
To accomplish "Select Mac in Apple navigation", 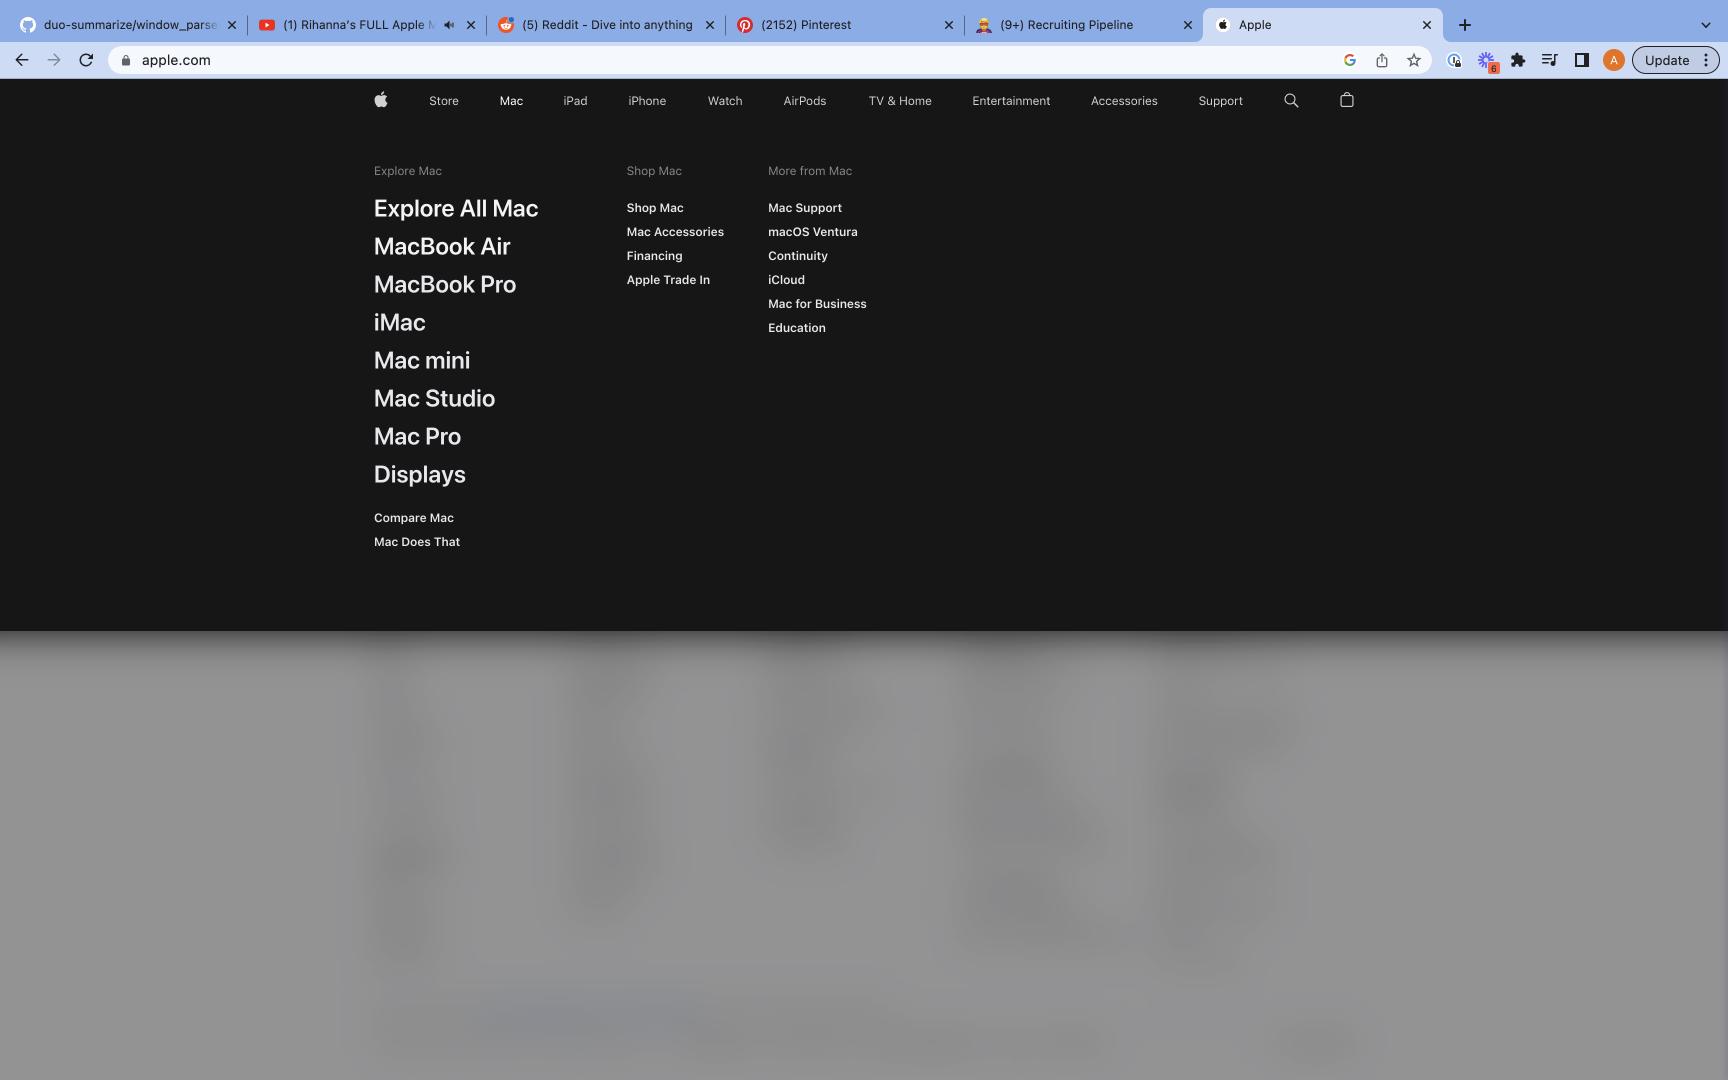I will click(x=511, y=101).
